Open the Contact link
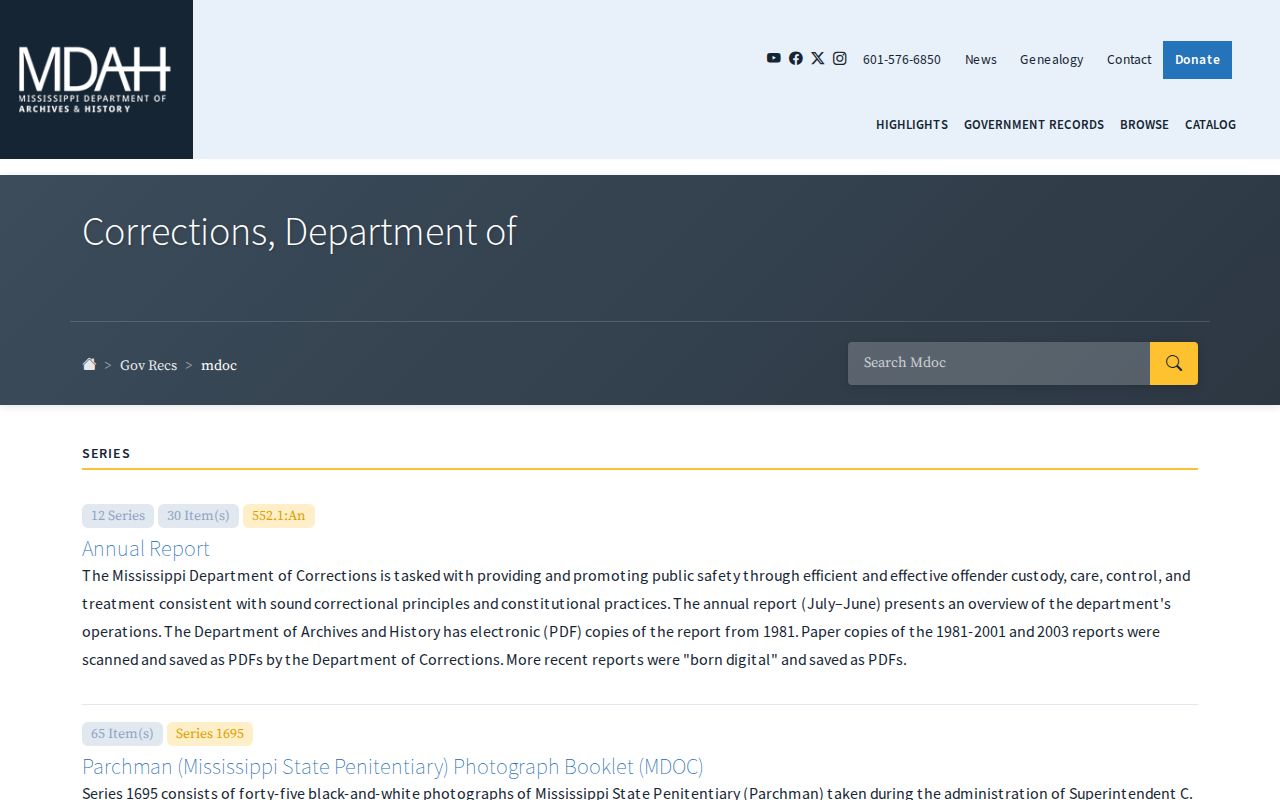1280x800 pixels. (x=1129, y=59)
